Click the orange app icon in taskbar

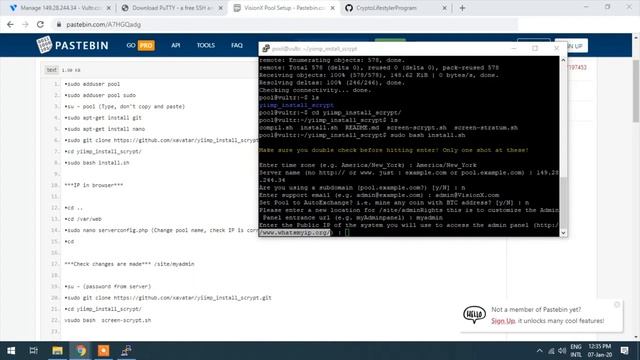103,351
